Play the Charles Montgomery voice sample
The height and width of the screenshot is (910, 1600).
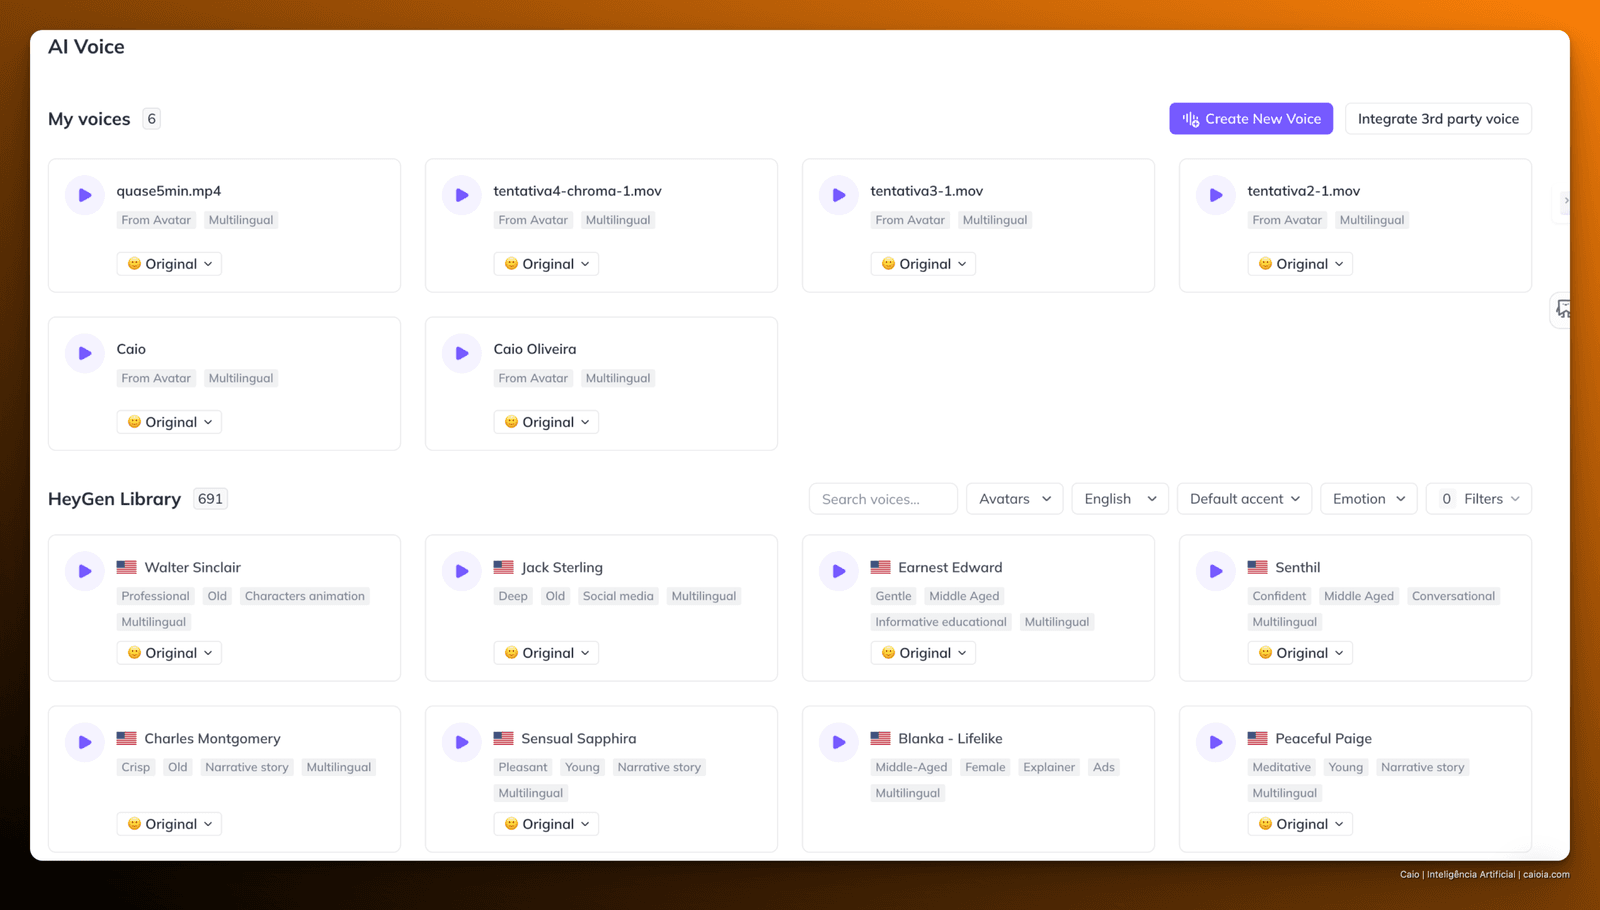pos(85,742)
